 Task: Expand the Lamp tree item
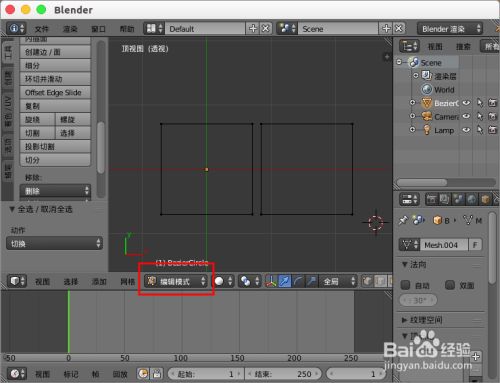pyautogui.click(x=412, y=129)
